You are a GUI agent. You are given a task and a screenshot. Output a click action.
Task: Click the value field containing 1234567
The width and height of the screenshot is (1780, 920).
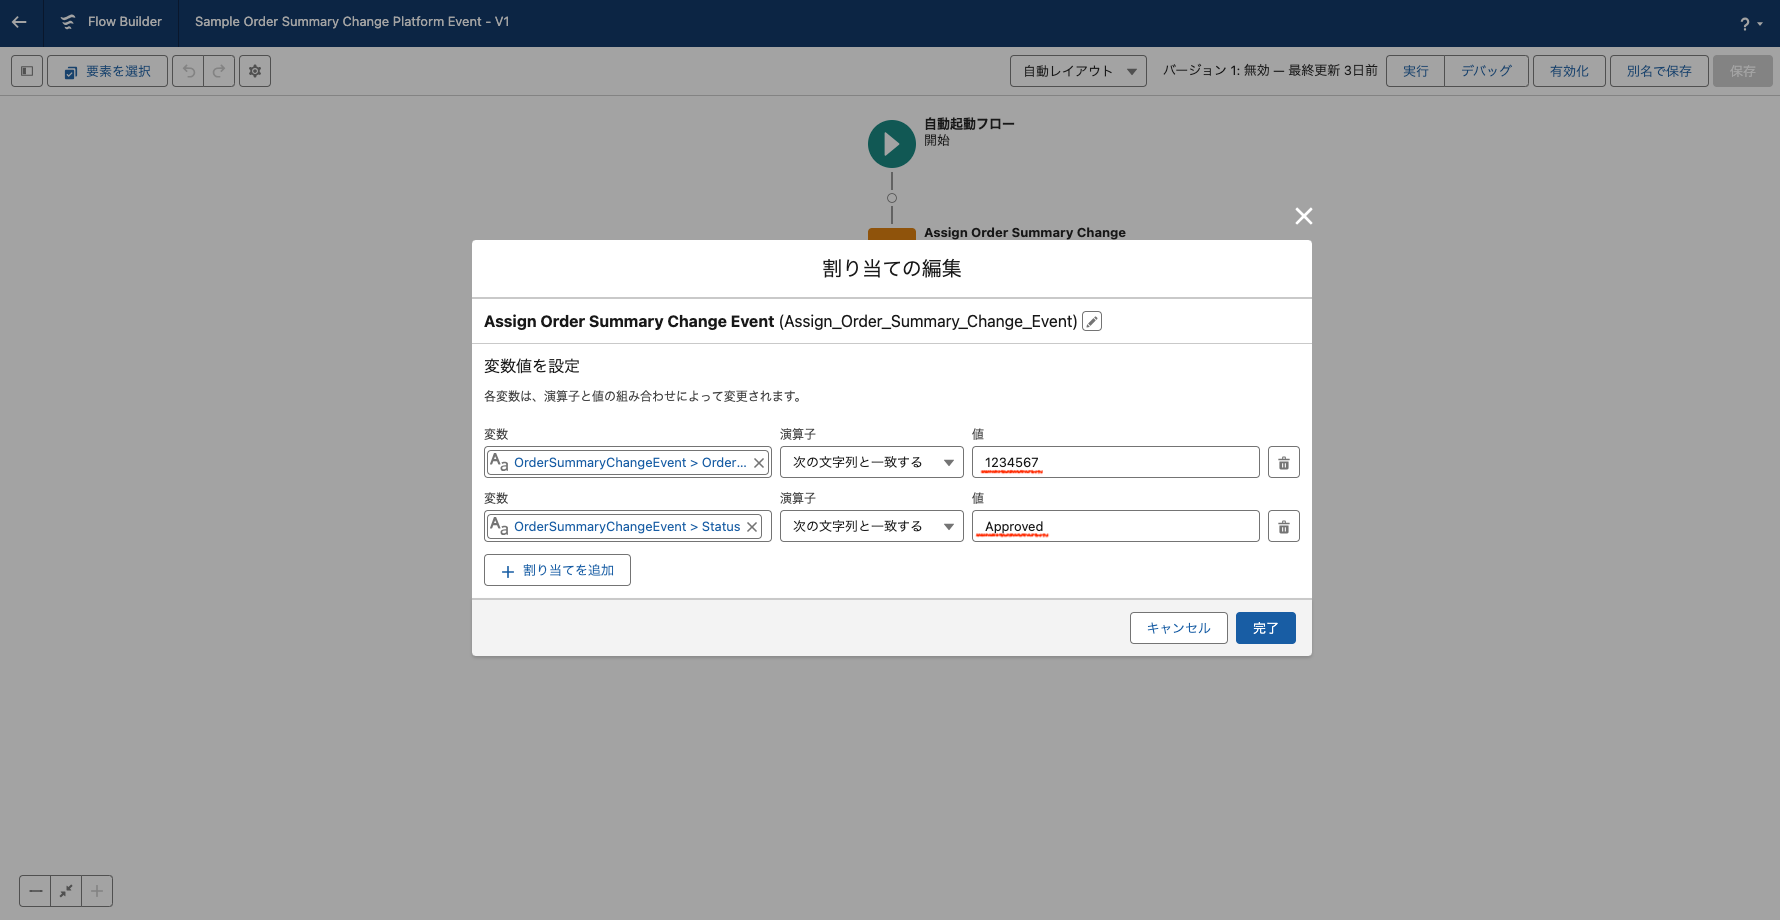1116,462
